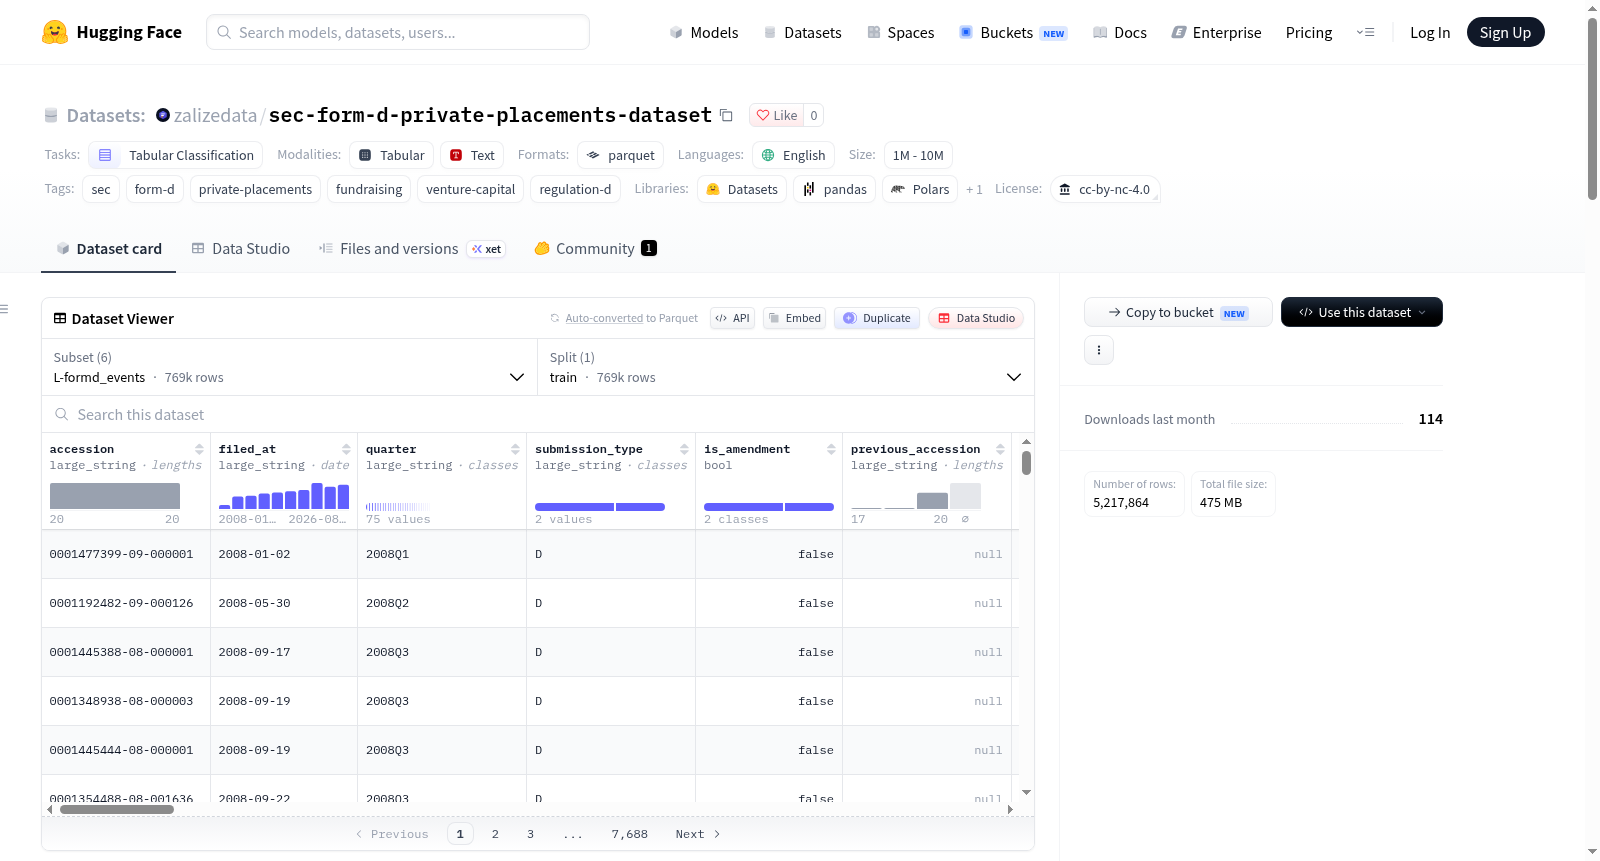This screenshot has height=861, width=1600.
Task: Click the Embed button
Action: point(794,318)
